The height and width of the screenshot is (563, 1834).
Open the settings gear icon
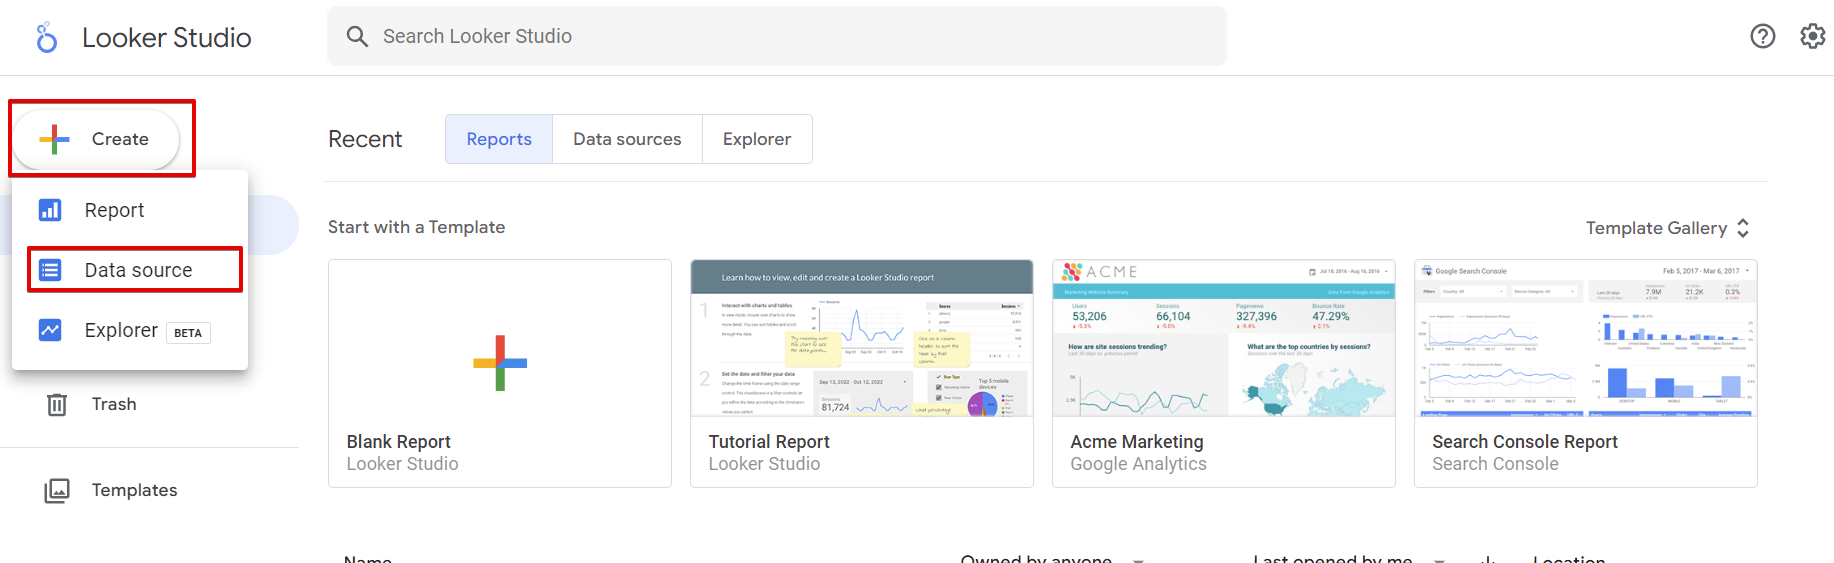tap(1813, 36)
